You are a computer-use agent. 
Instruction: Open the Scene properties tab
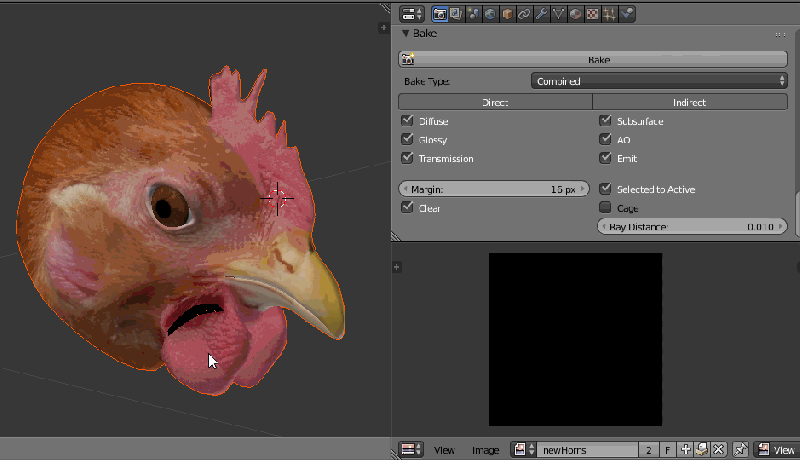pos(473,14)
